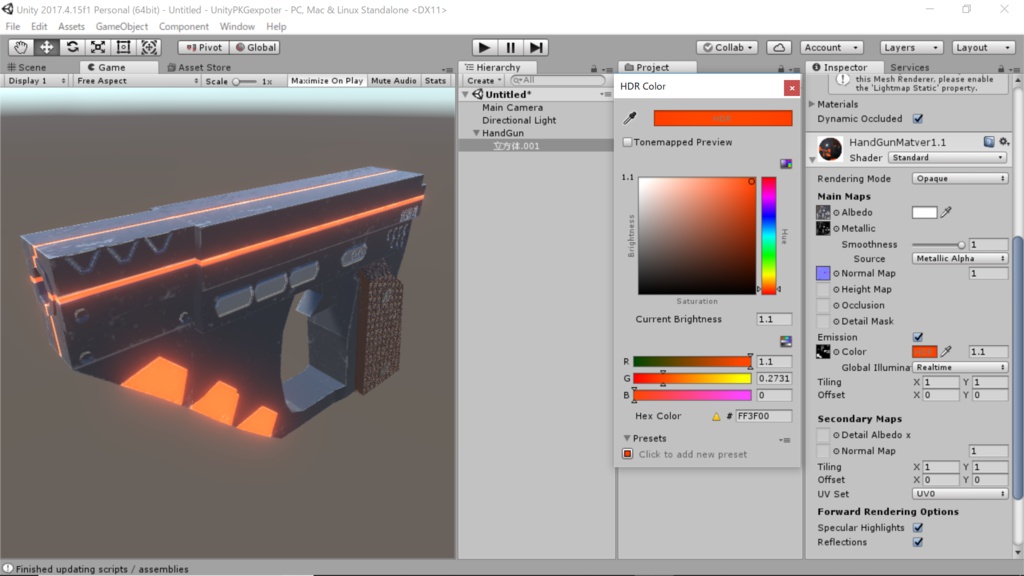Screen dimensions: 1024x576
Task: Close the HDR Color window
Action: pos(792,88)
